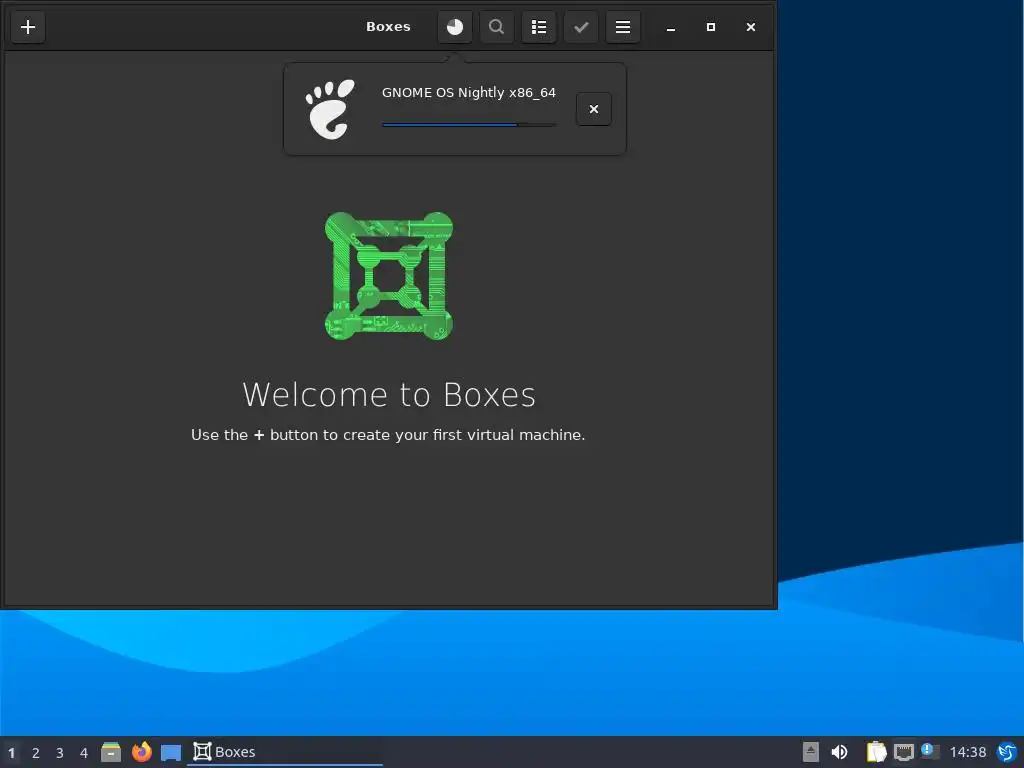Open the update notification tray icon
Screen dimensions: 1024x768
[930, 751]
